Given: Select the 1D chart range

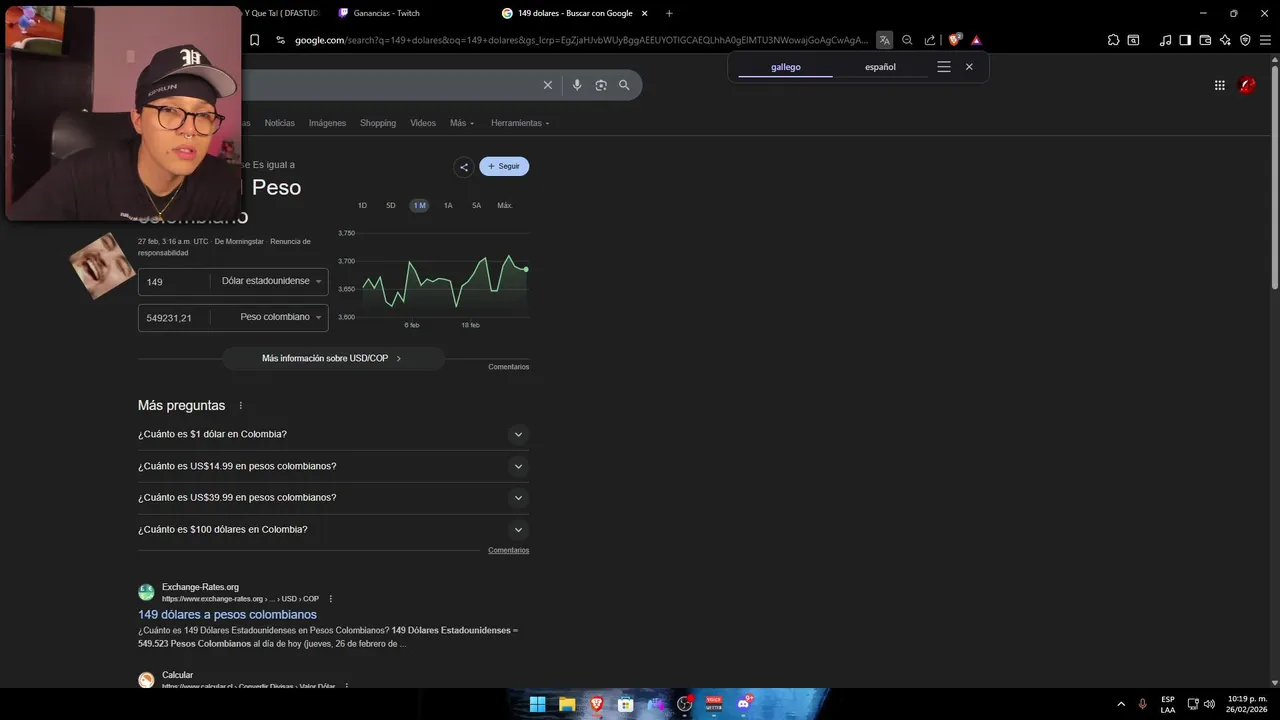Looking at the screenshot, I should point(362,205).
